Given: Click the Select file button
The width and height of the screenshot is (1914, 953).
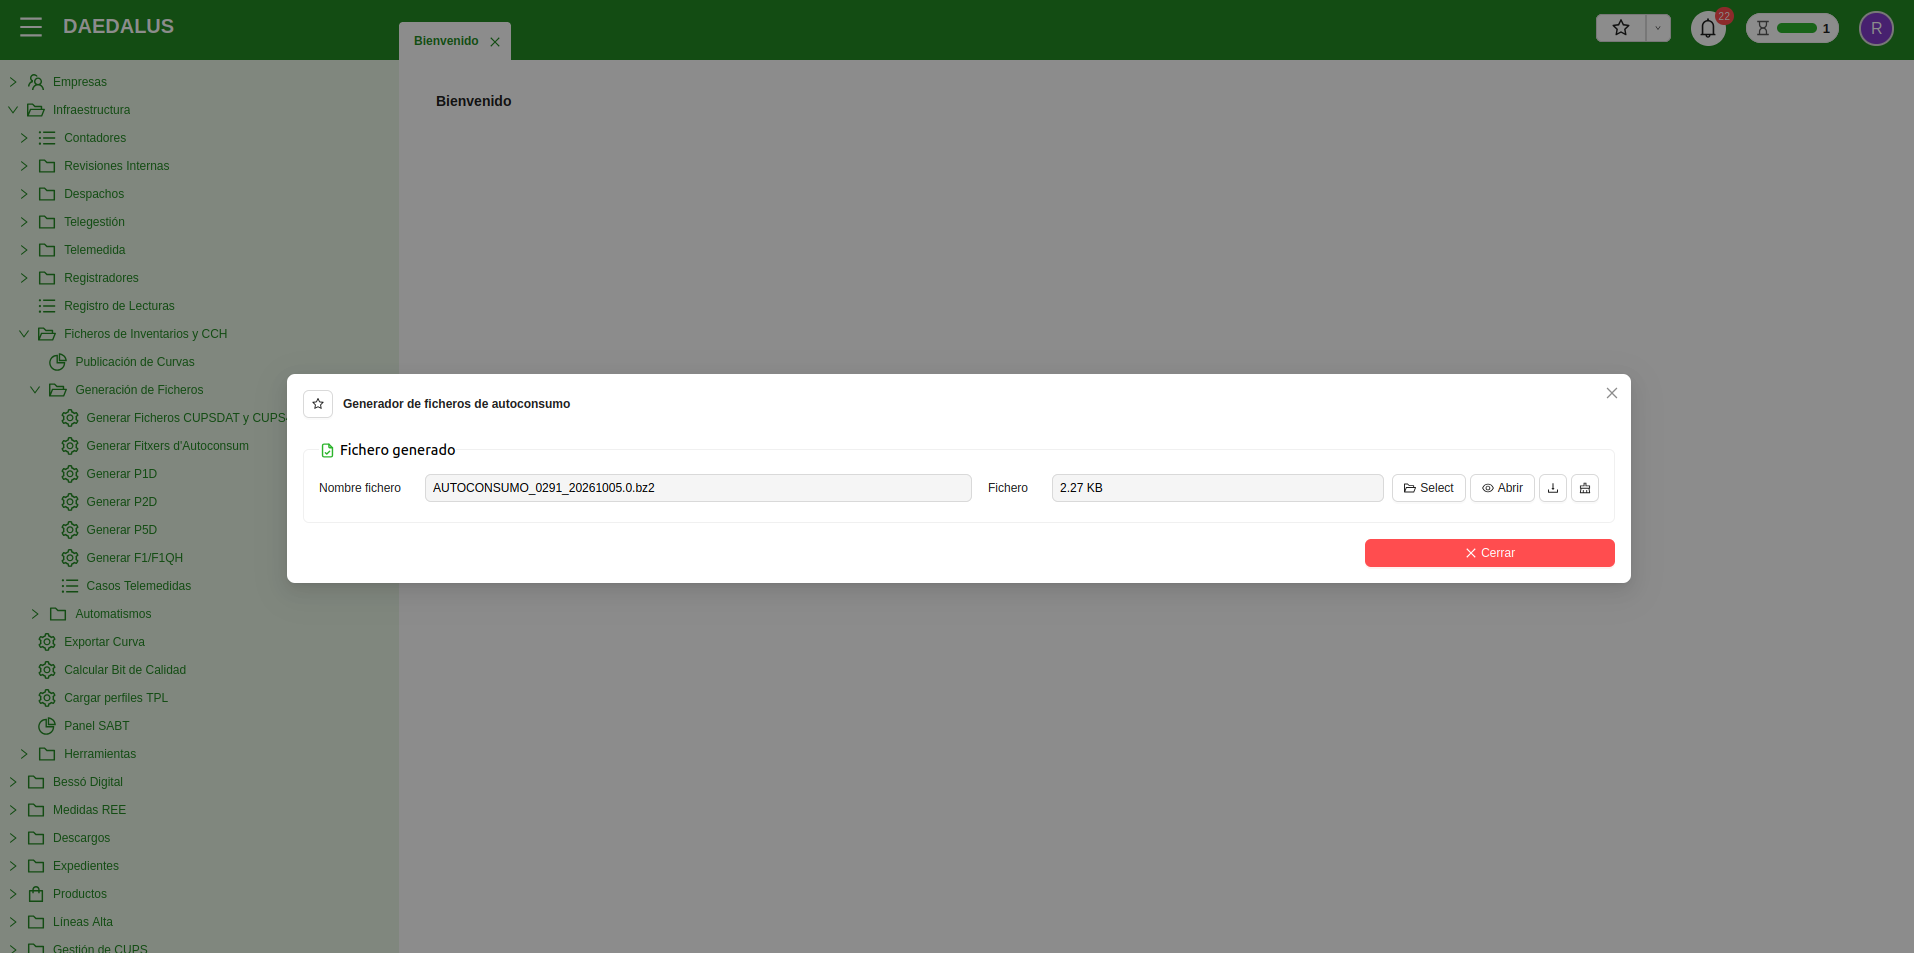Looking at the screenshot, I should tap(1429, 488).
